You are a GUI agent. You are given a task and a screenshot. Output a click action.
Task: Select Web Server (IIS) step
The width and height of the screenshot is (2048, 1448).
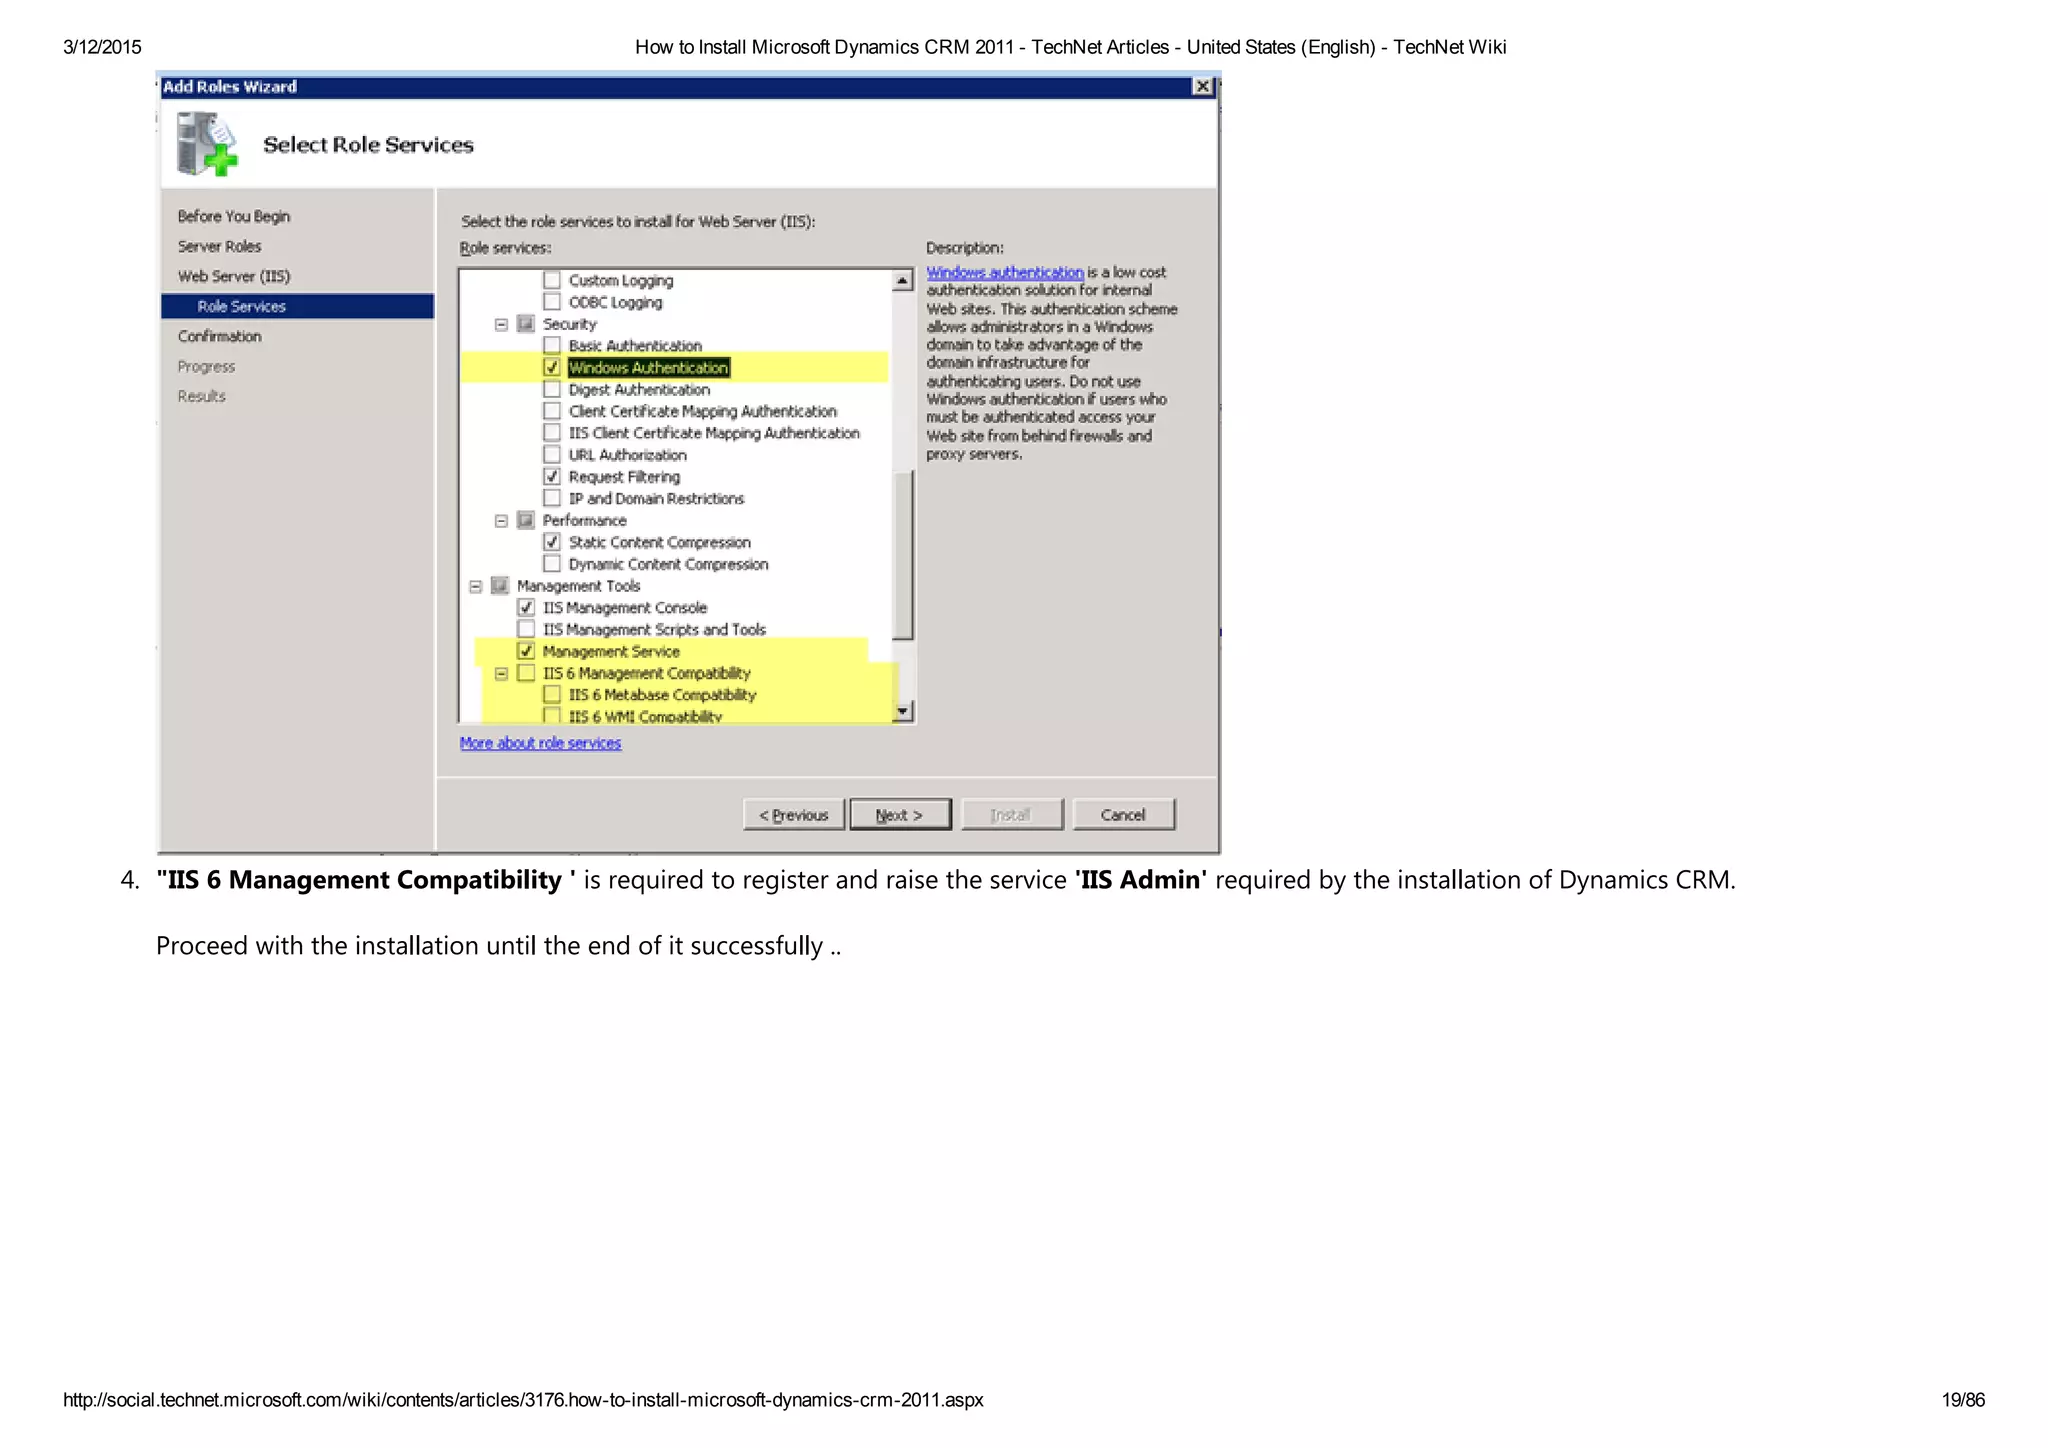(234, 276)
